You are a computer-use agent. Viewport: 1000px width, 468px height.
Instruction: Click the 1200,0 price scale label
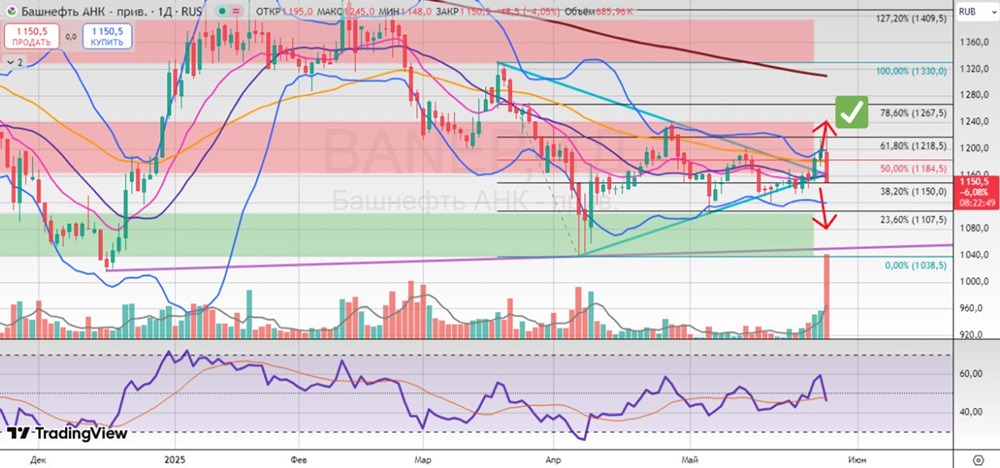point(973,148)
